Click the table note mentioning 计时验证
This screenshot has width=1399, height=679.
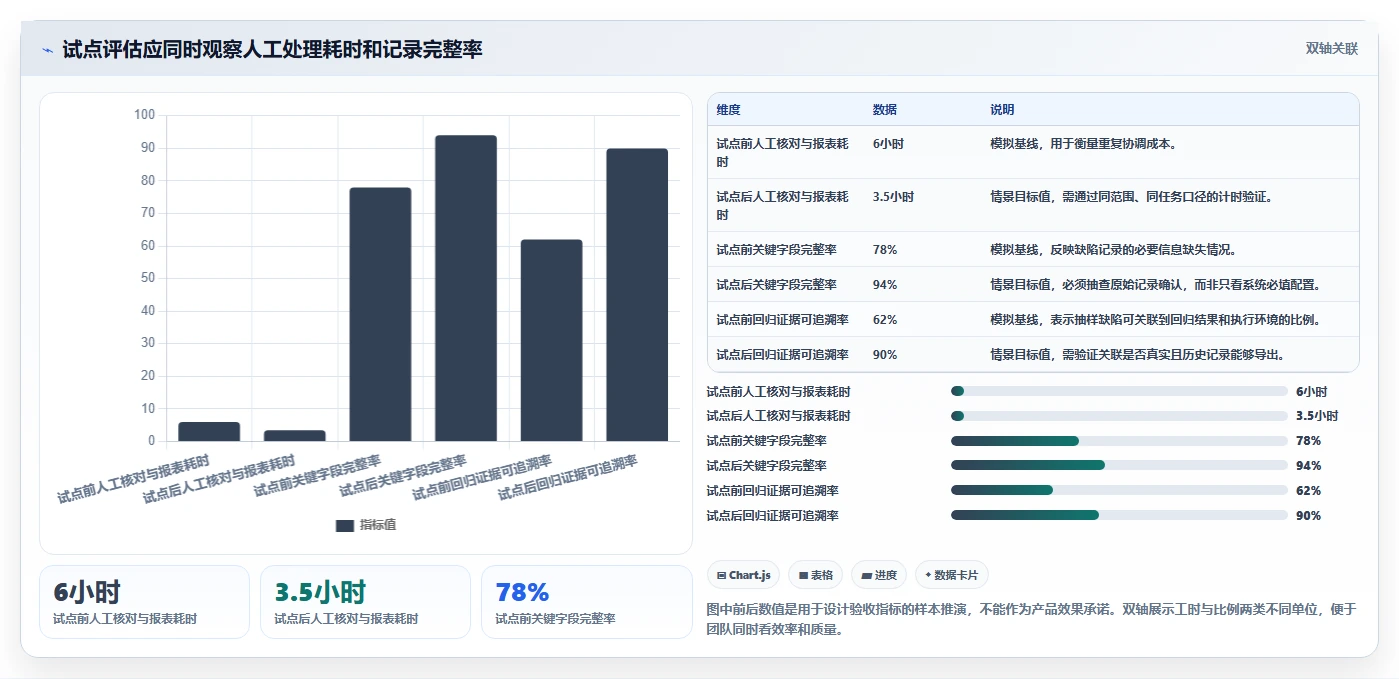pyautogui.click(x=1131, y=197)
